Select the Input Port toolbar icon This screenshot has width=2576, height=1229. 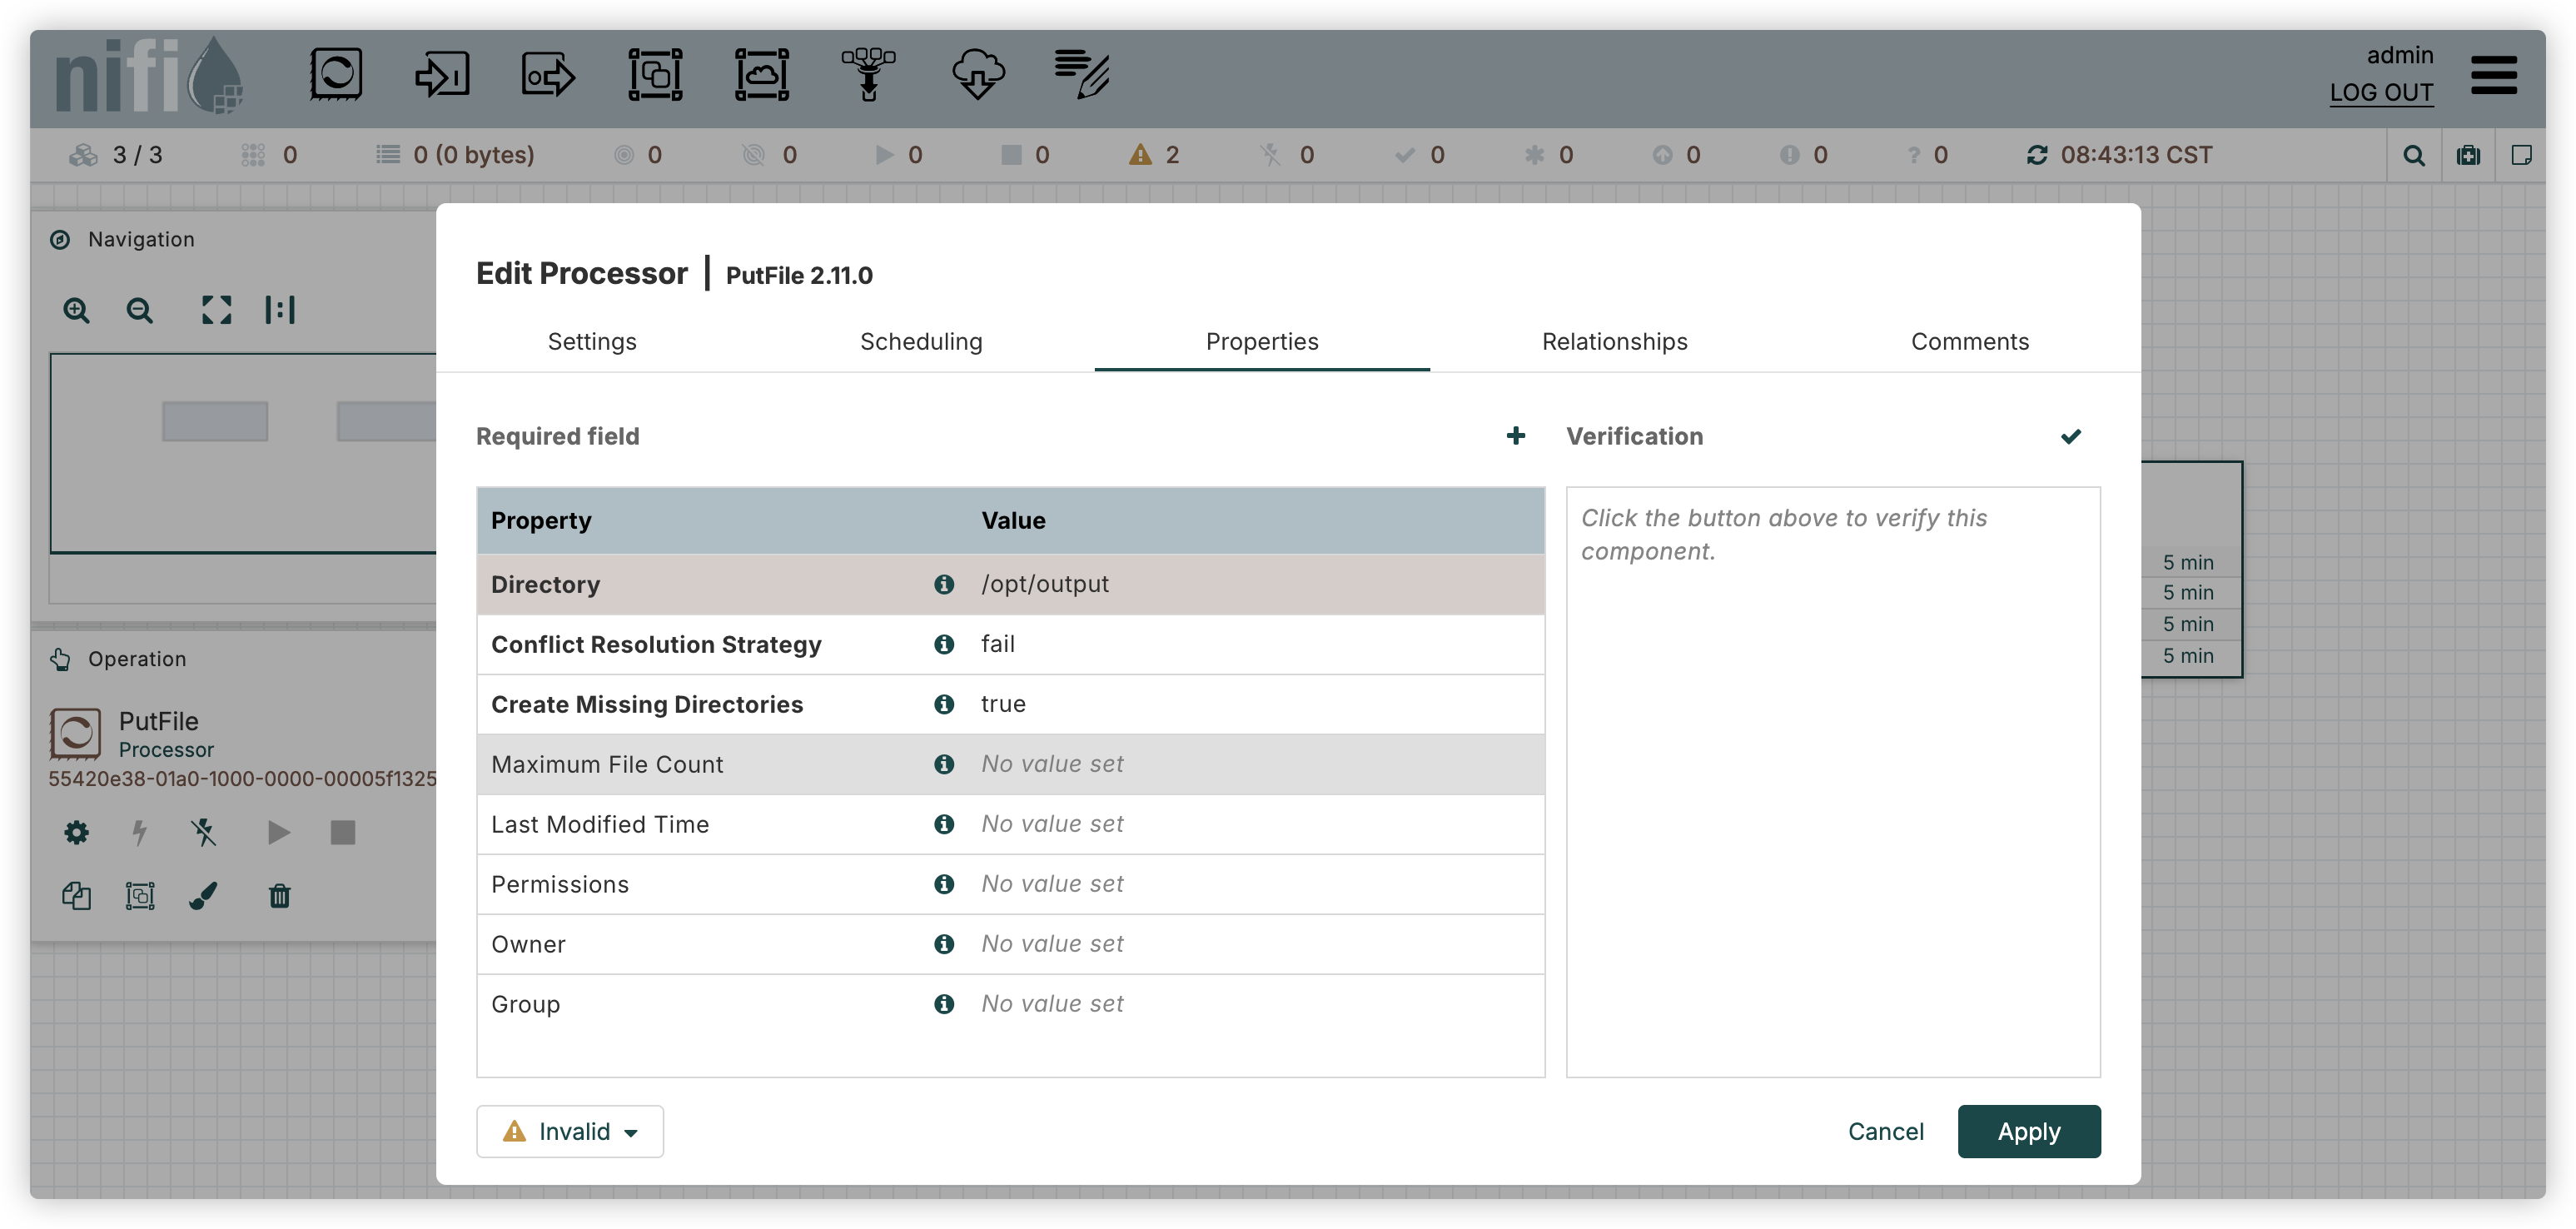(x=442, y=75)
